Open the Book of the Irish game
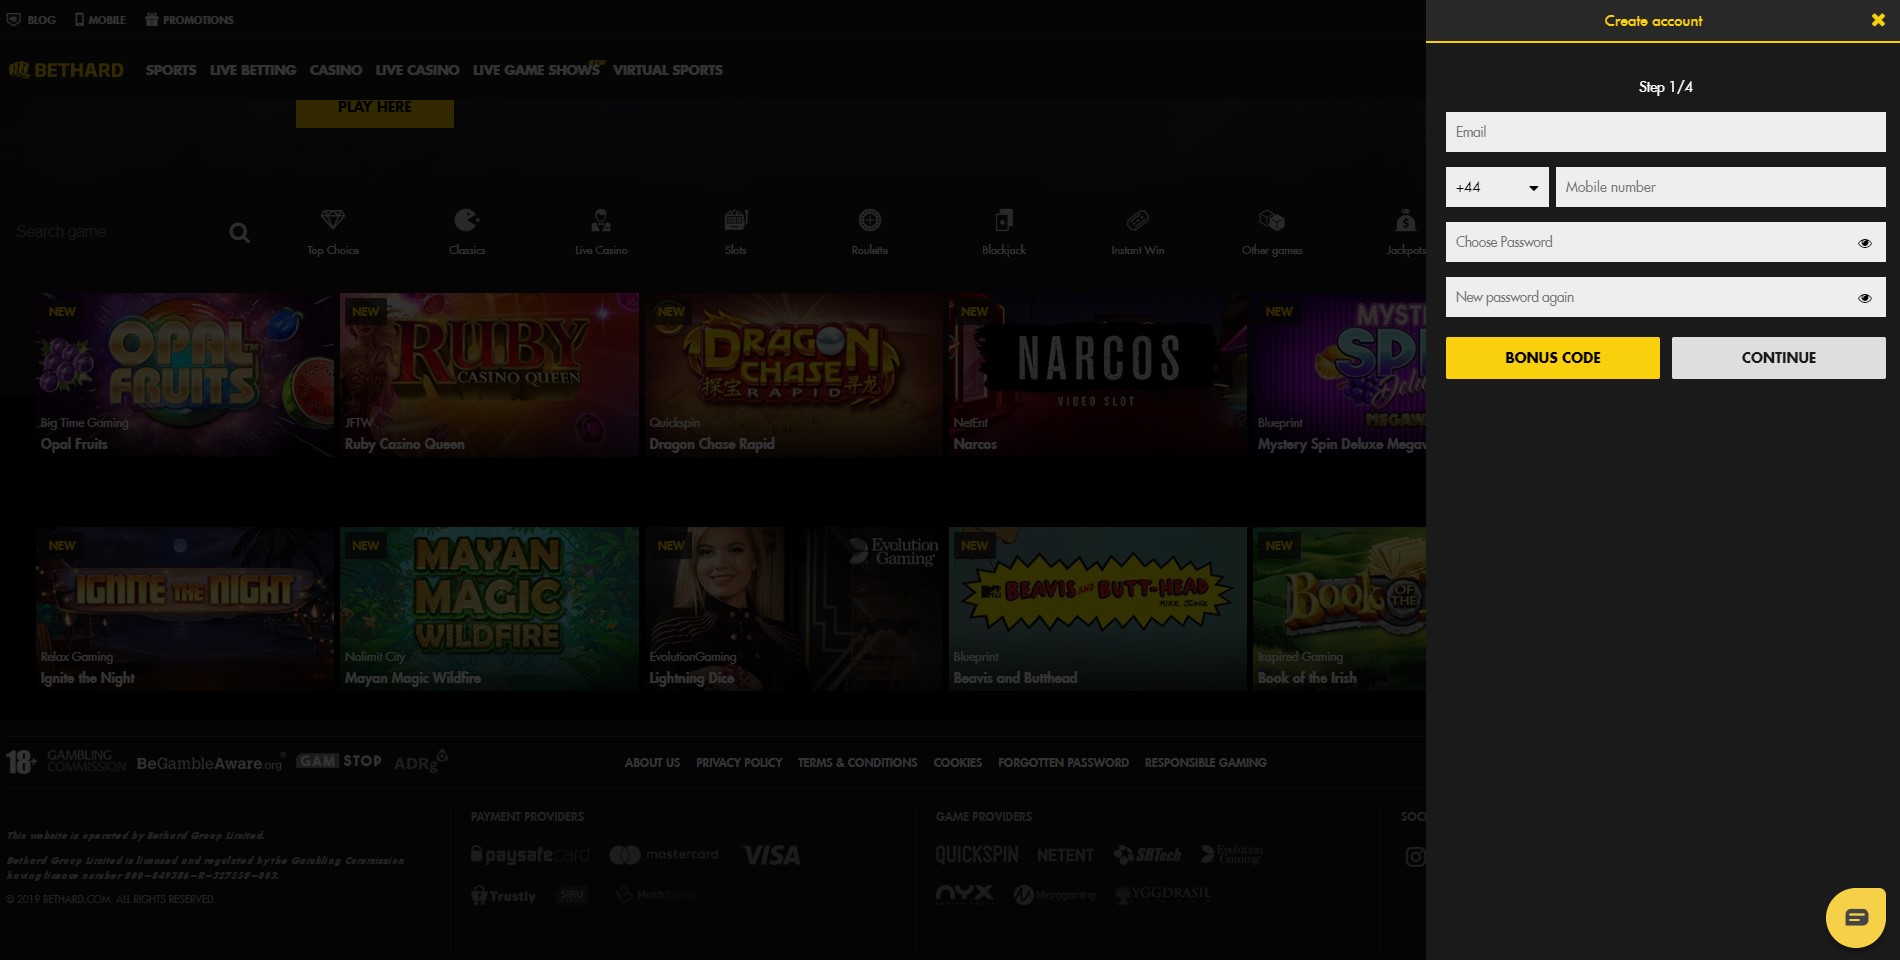The height and width of the screenshot is (960, 1900). point(1339,609)
